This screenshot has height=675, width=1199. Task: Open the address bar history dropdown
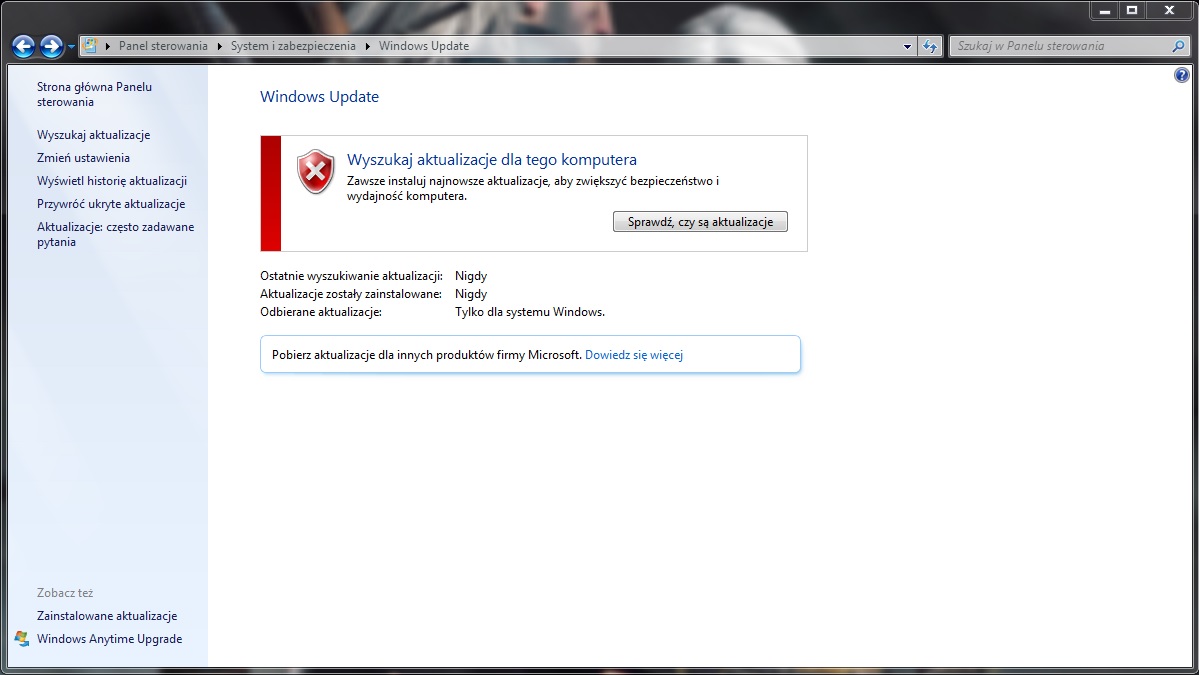(x=907, y=47)
